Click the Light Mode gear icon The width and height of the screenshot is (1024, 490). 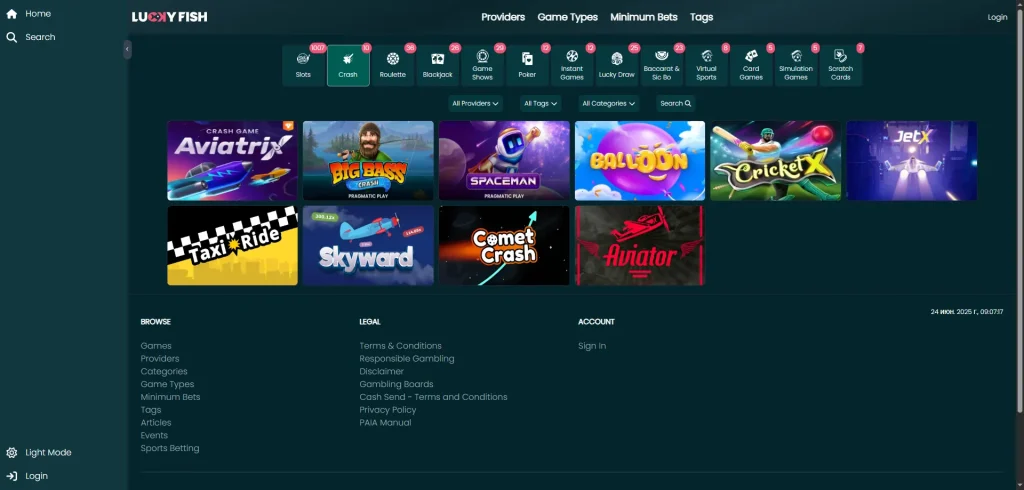coord(11,453)
